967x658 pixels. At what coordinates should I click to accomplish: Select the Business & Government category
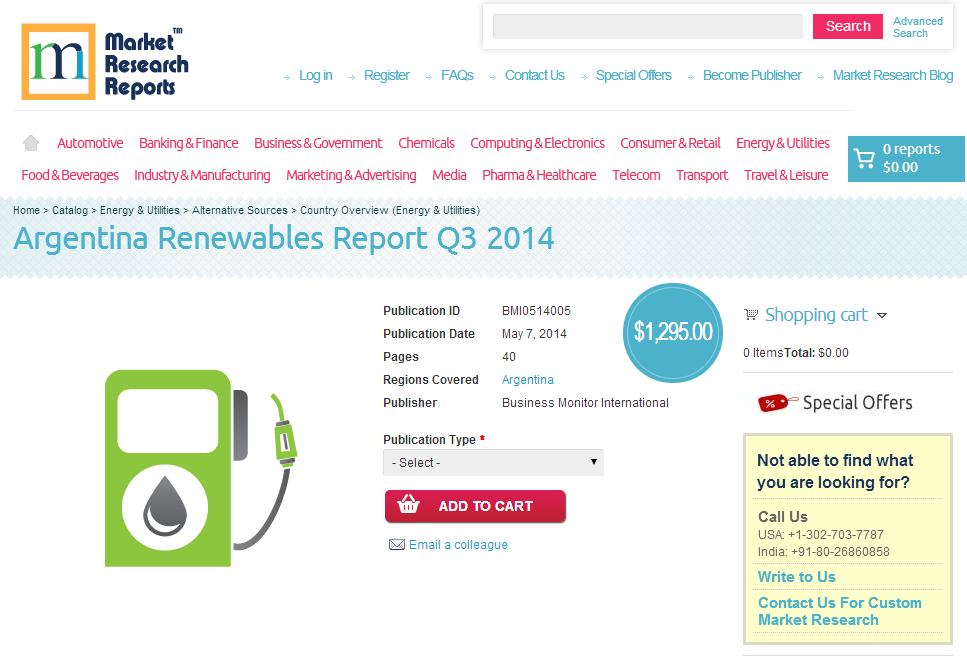[318, 143]
